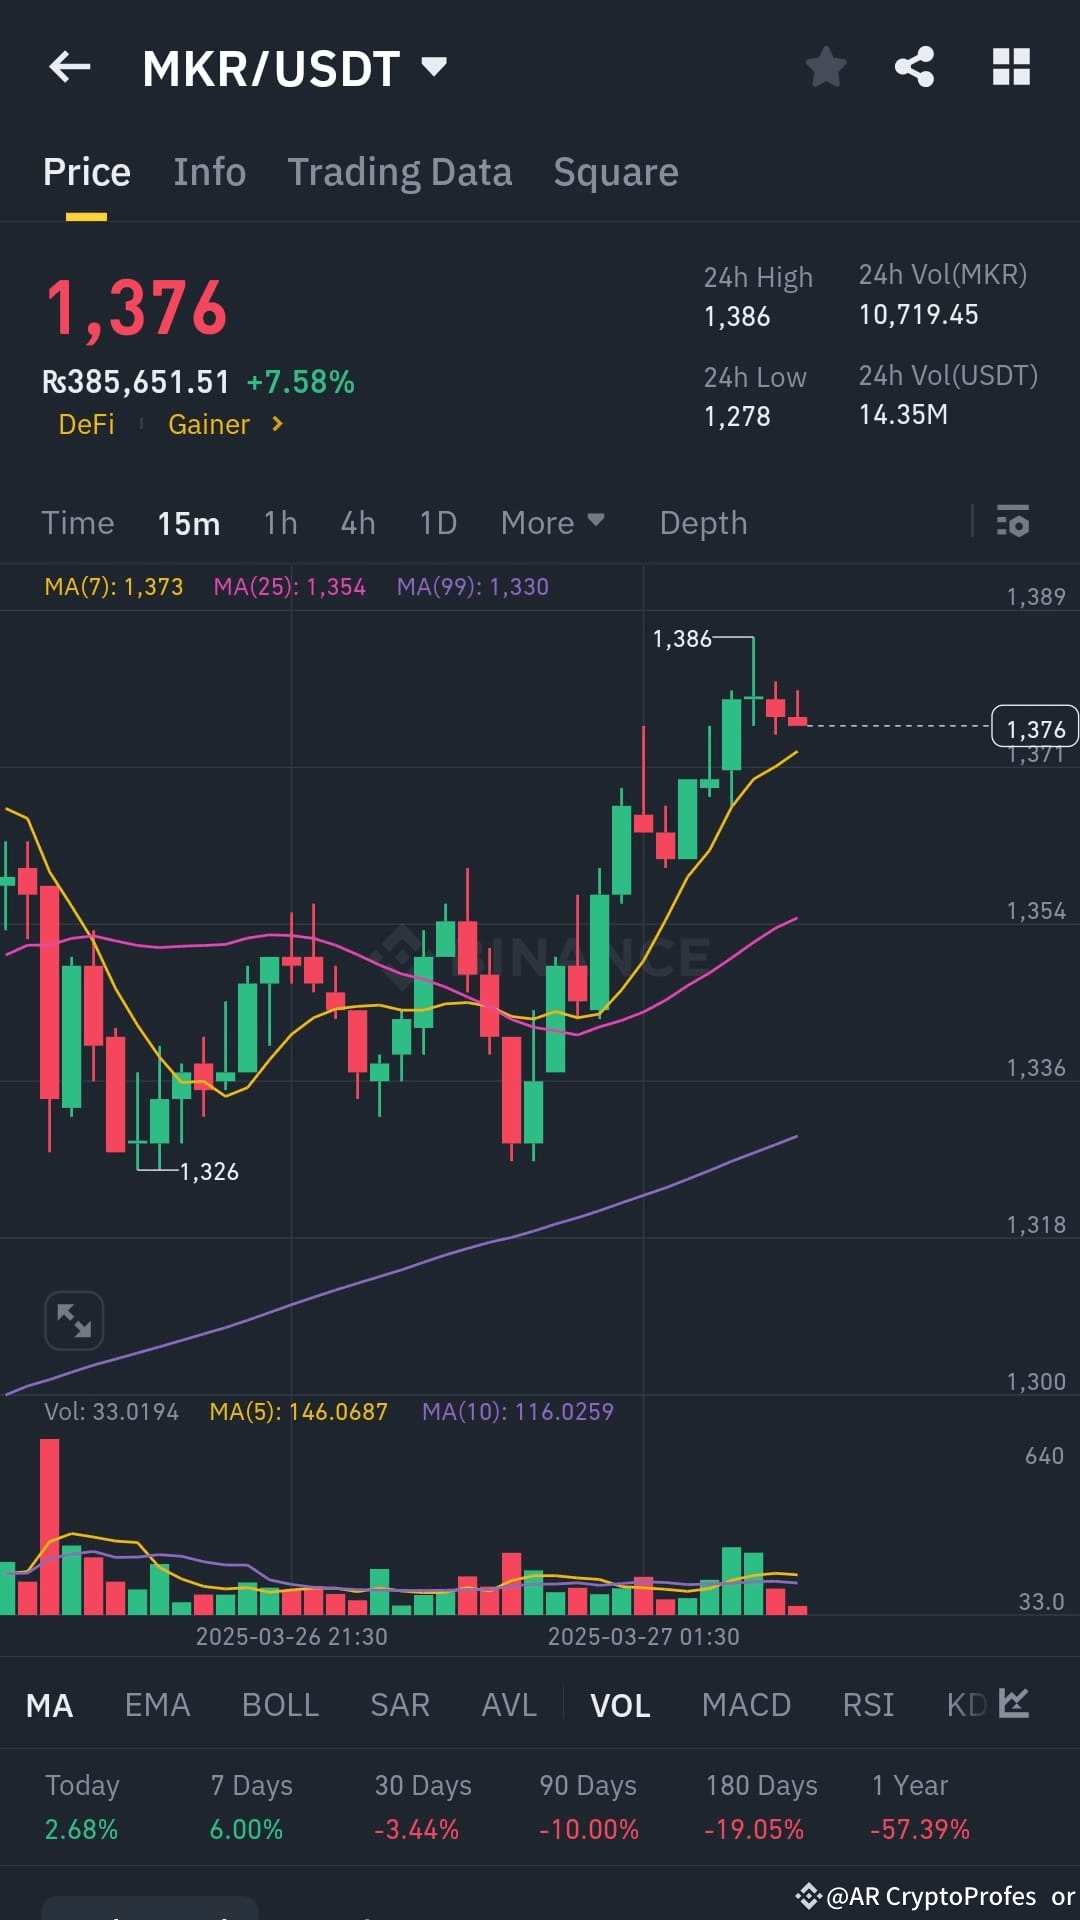Open the candlestick chart style icon near KDJ
This screenshot has height=1920, width=1080.
point(1014,1705)
